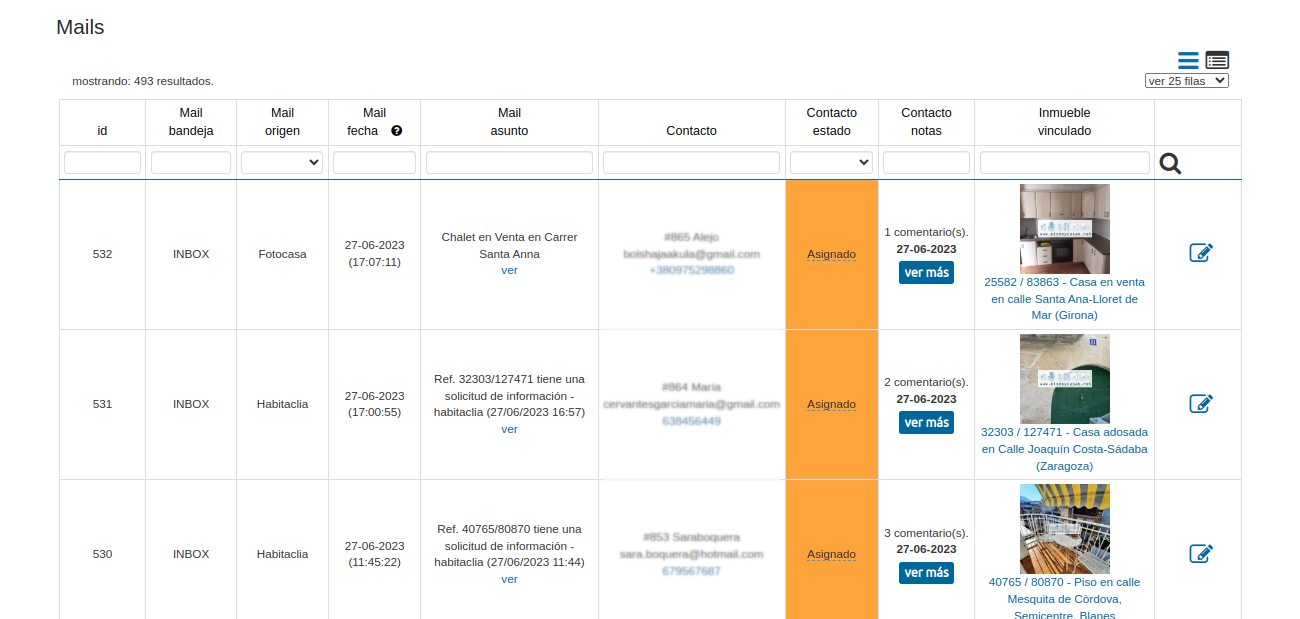Edit mail 530 with pencil icon
Image resolution: width=1300 pixels, height=619 pixels.
[1200, 553]
